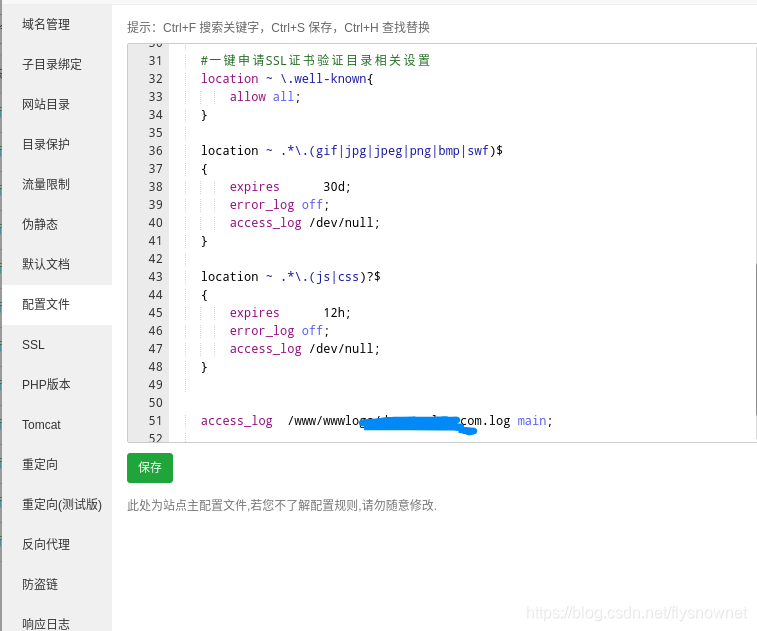Click the 此处为站点主配置文件 warning note

tap(282, 505)
